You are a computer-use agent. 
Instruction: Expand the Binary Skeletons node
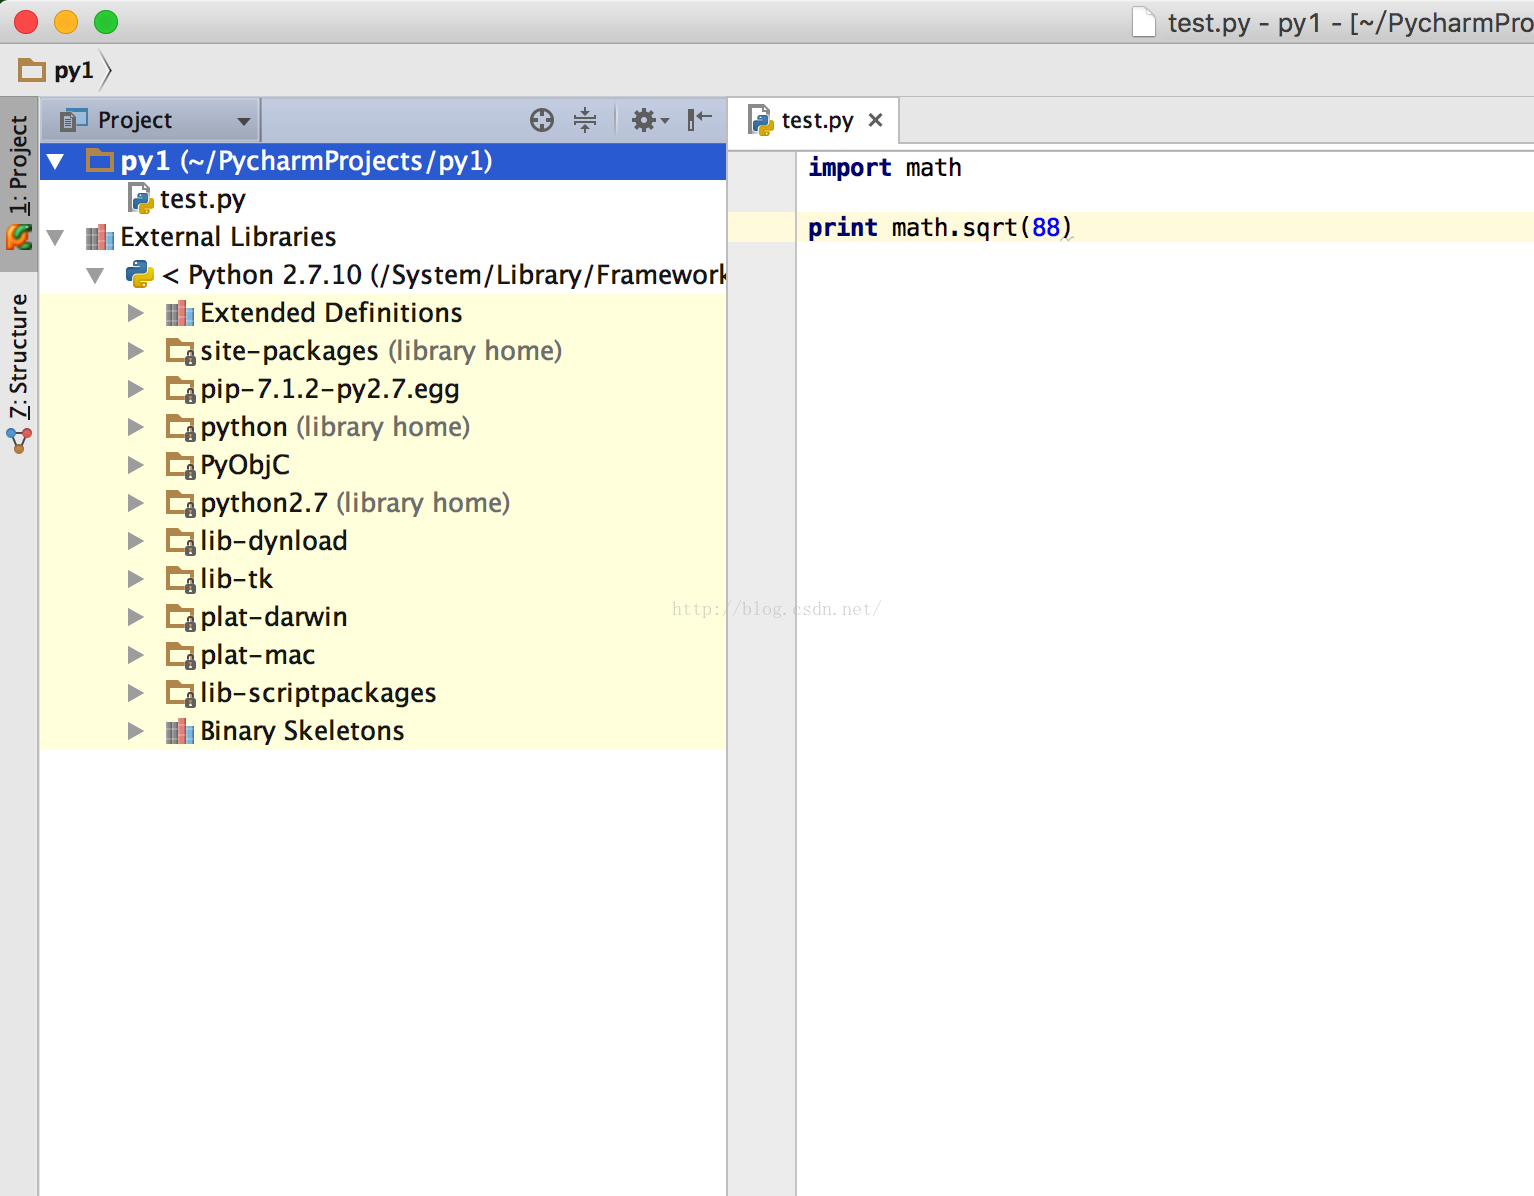[x=135, y=731]
